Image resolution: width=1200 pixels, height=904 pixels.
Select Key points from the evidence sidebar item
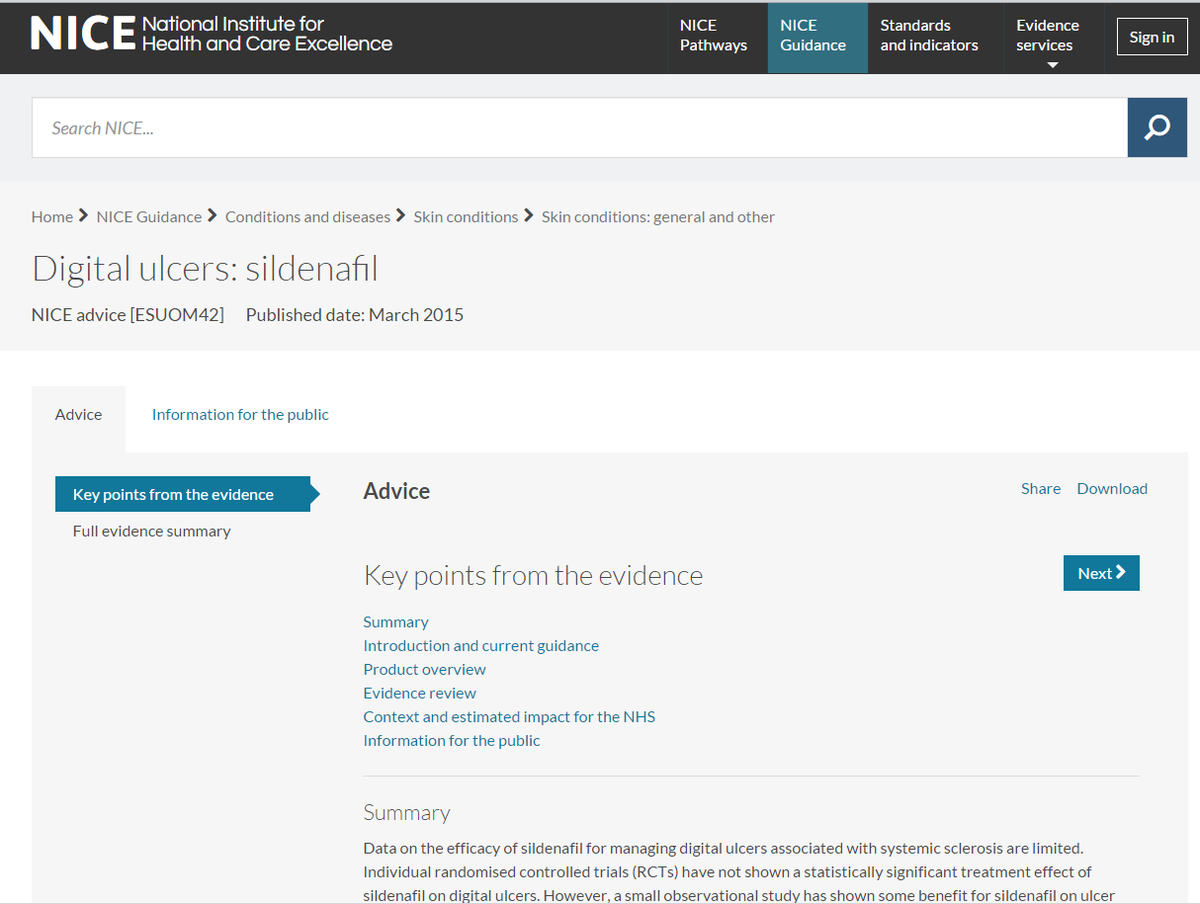pos(182,494)
